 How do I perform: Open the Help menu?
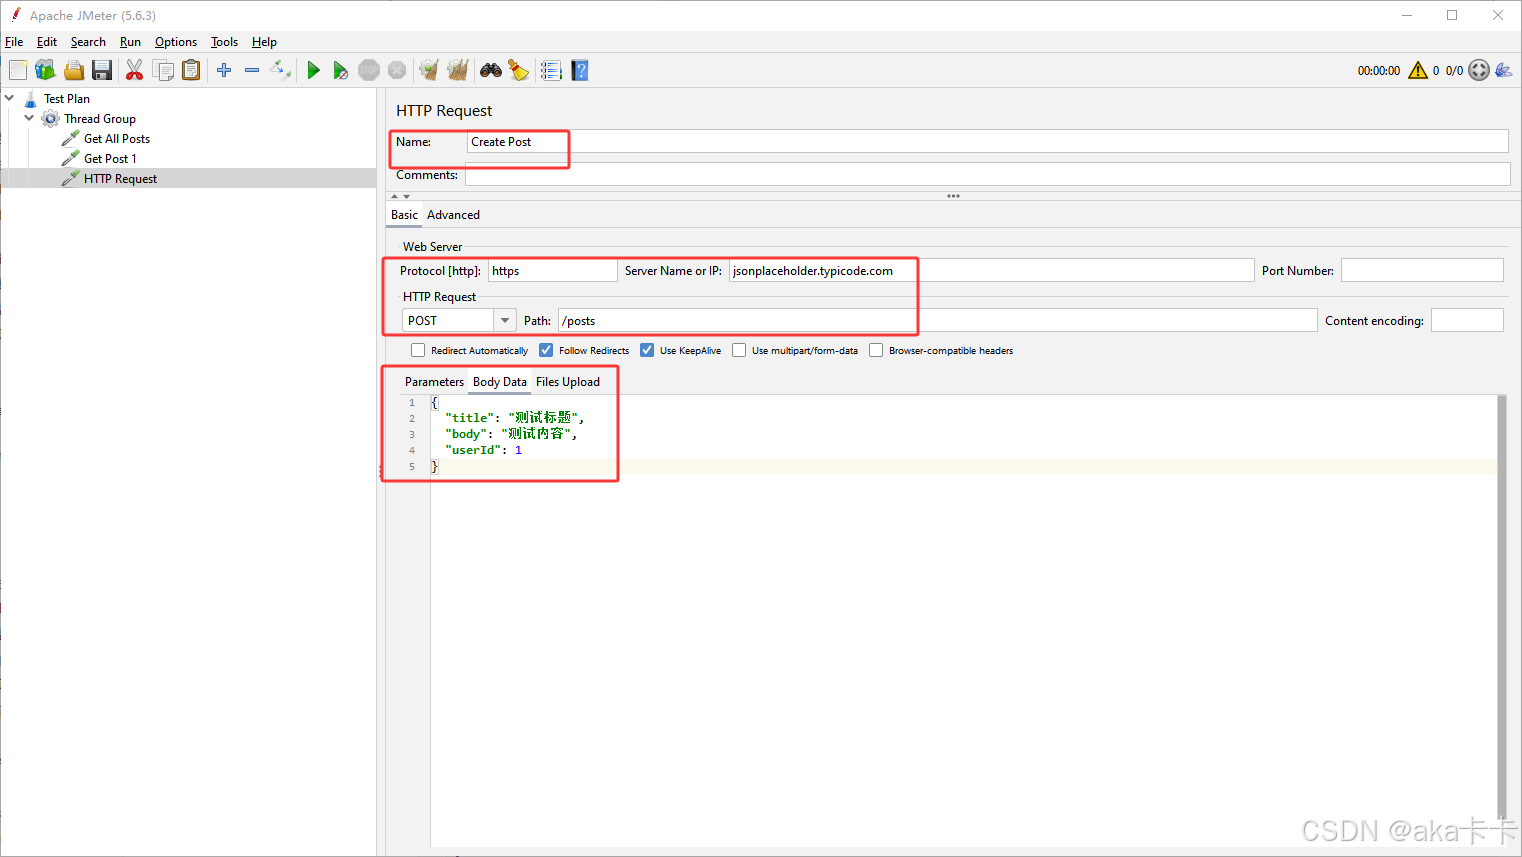pos(264,42)
